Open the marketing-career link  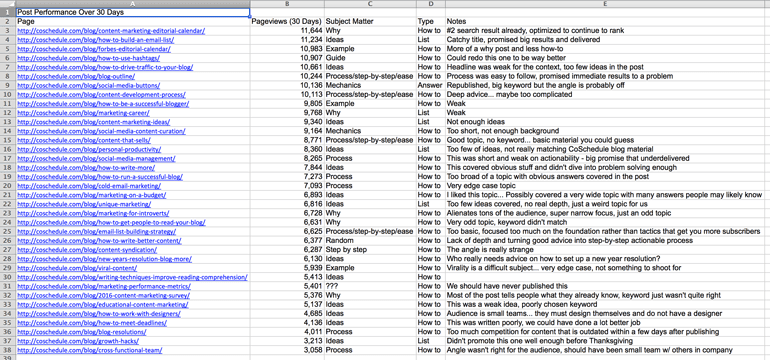click(x=83, y=112)
